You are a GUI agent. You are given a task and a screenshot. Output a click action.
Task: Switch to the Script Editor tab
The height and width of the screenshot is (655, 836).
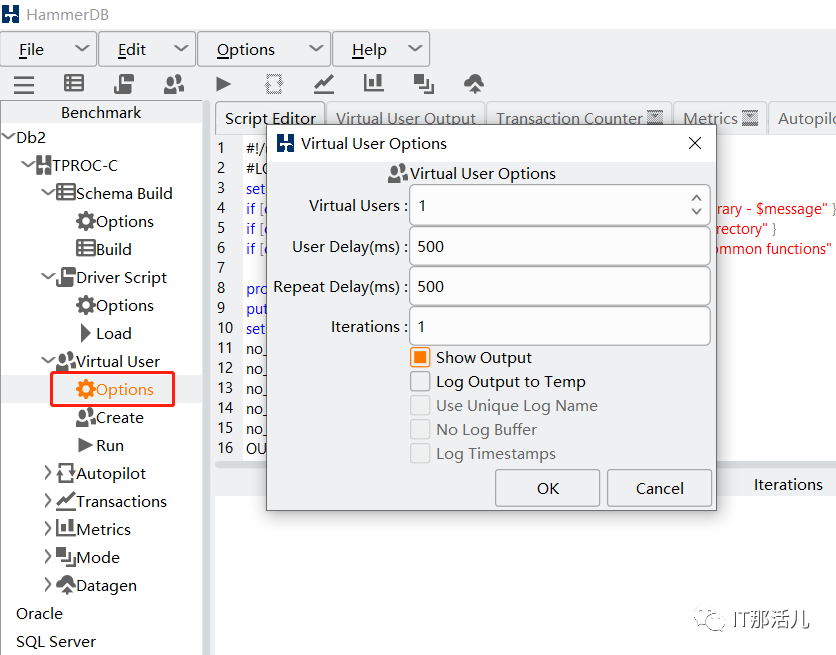[x=270, y=118]
